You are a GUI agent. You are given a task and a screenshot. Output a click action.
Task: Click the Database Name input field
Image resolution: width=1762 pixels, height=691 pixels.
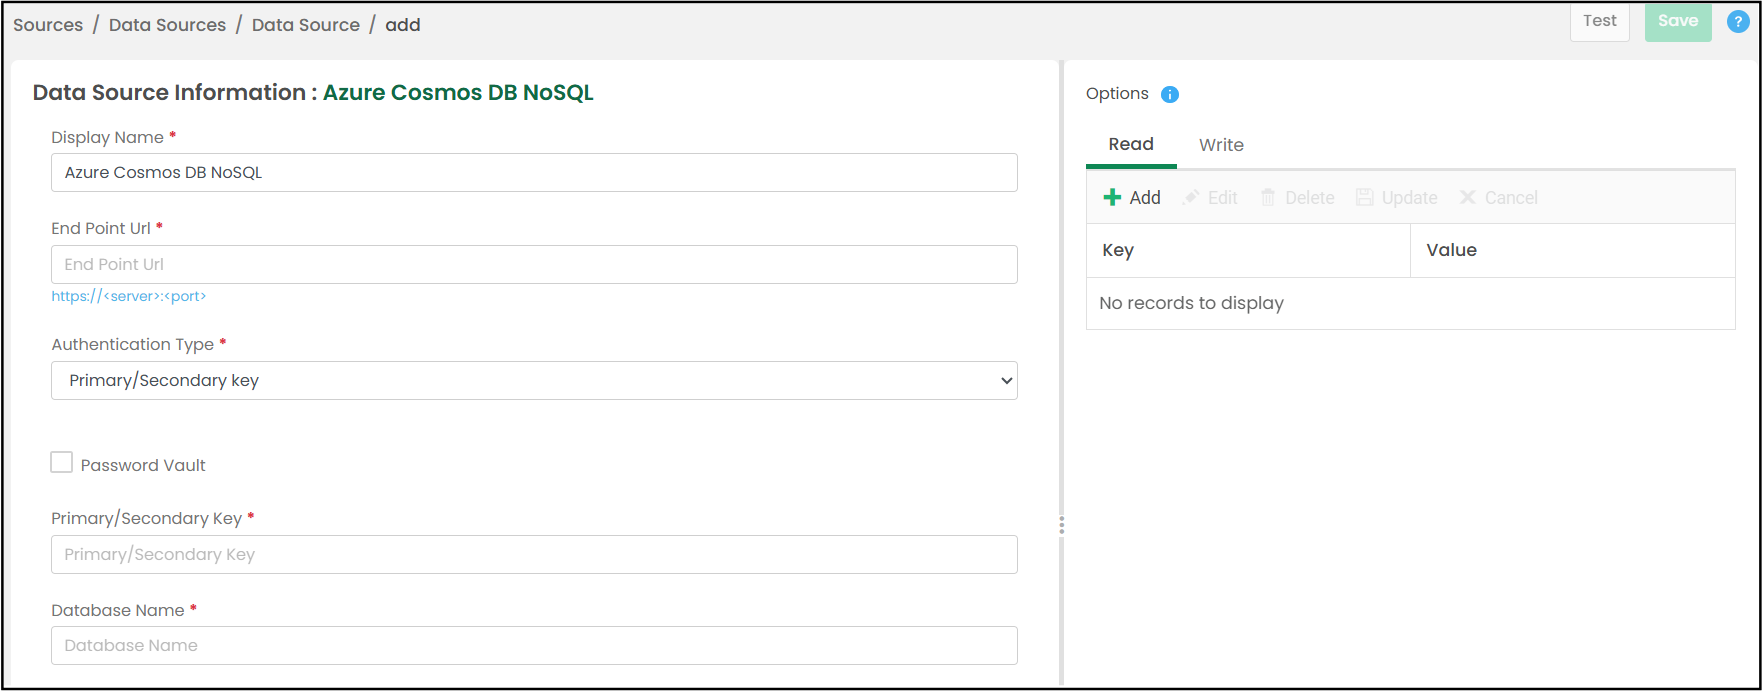pyautogui.click(x=534, y=645)
